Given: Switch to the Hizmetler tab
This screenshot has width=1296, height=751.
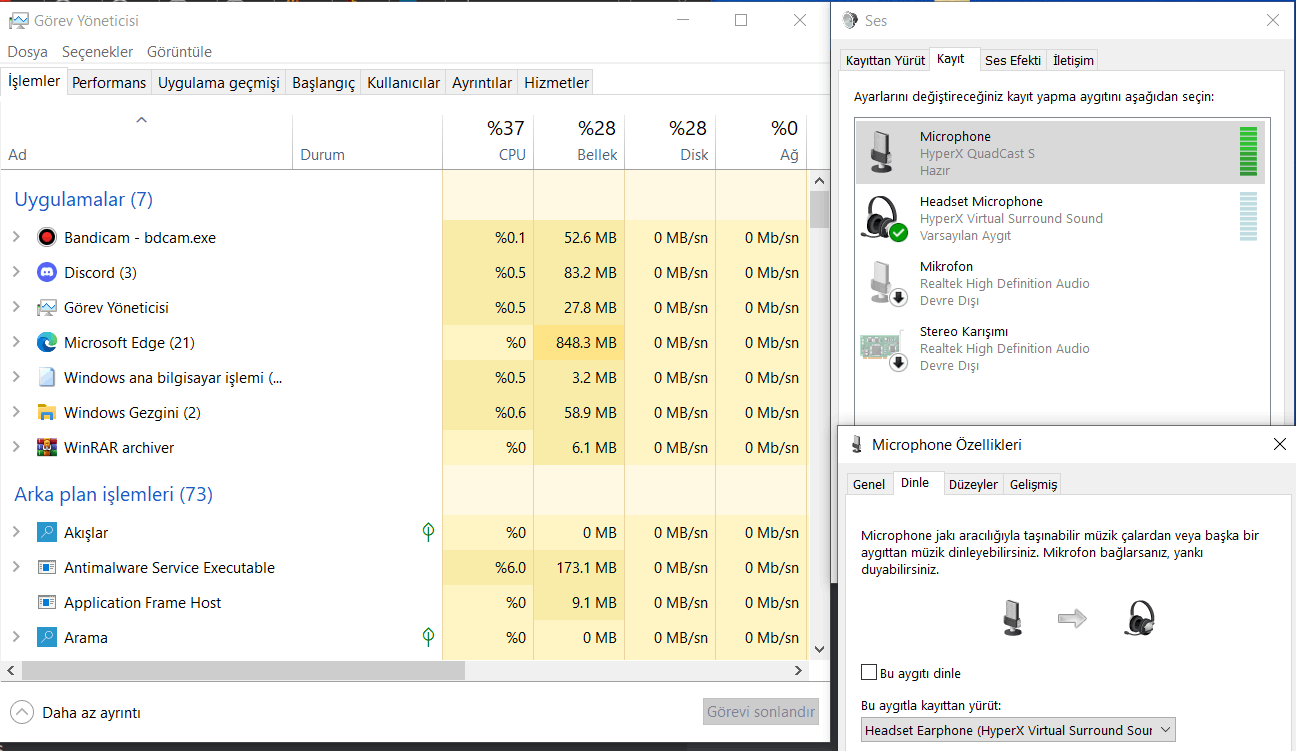Looking at the screenshot, I should pos(557,83).
